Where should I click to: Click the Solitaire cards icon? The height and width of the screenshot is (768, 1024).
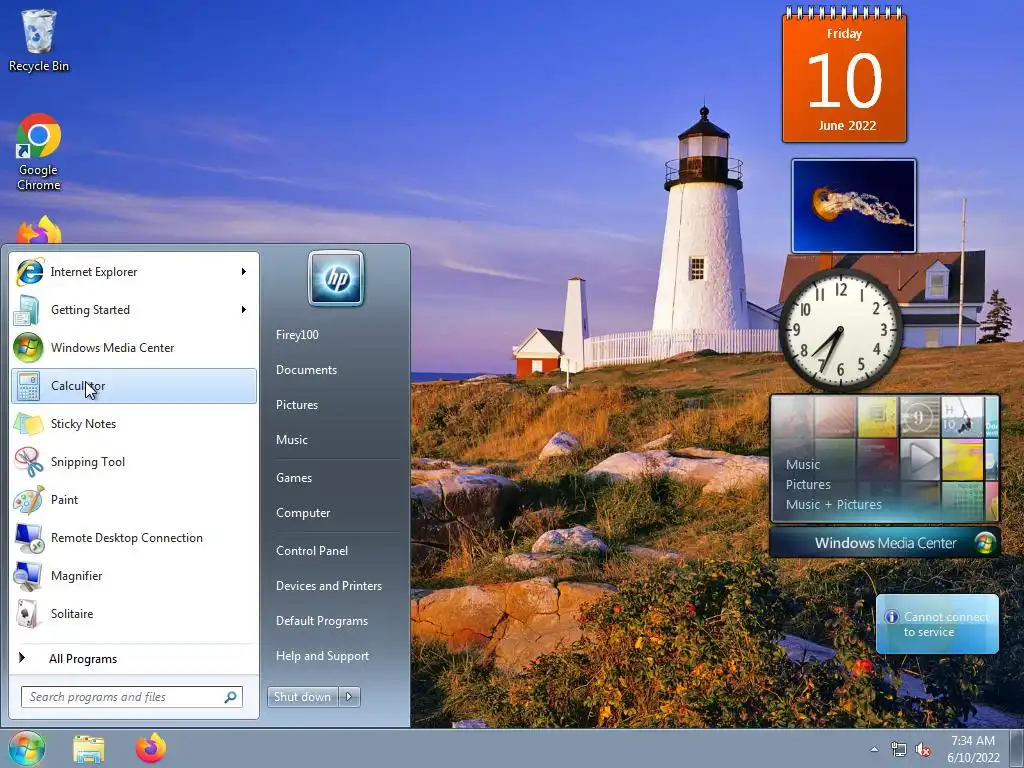tap(28, 614)
